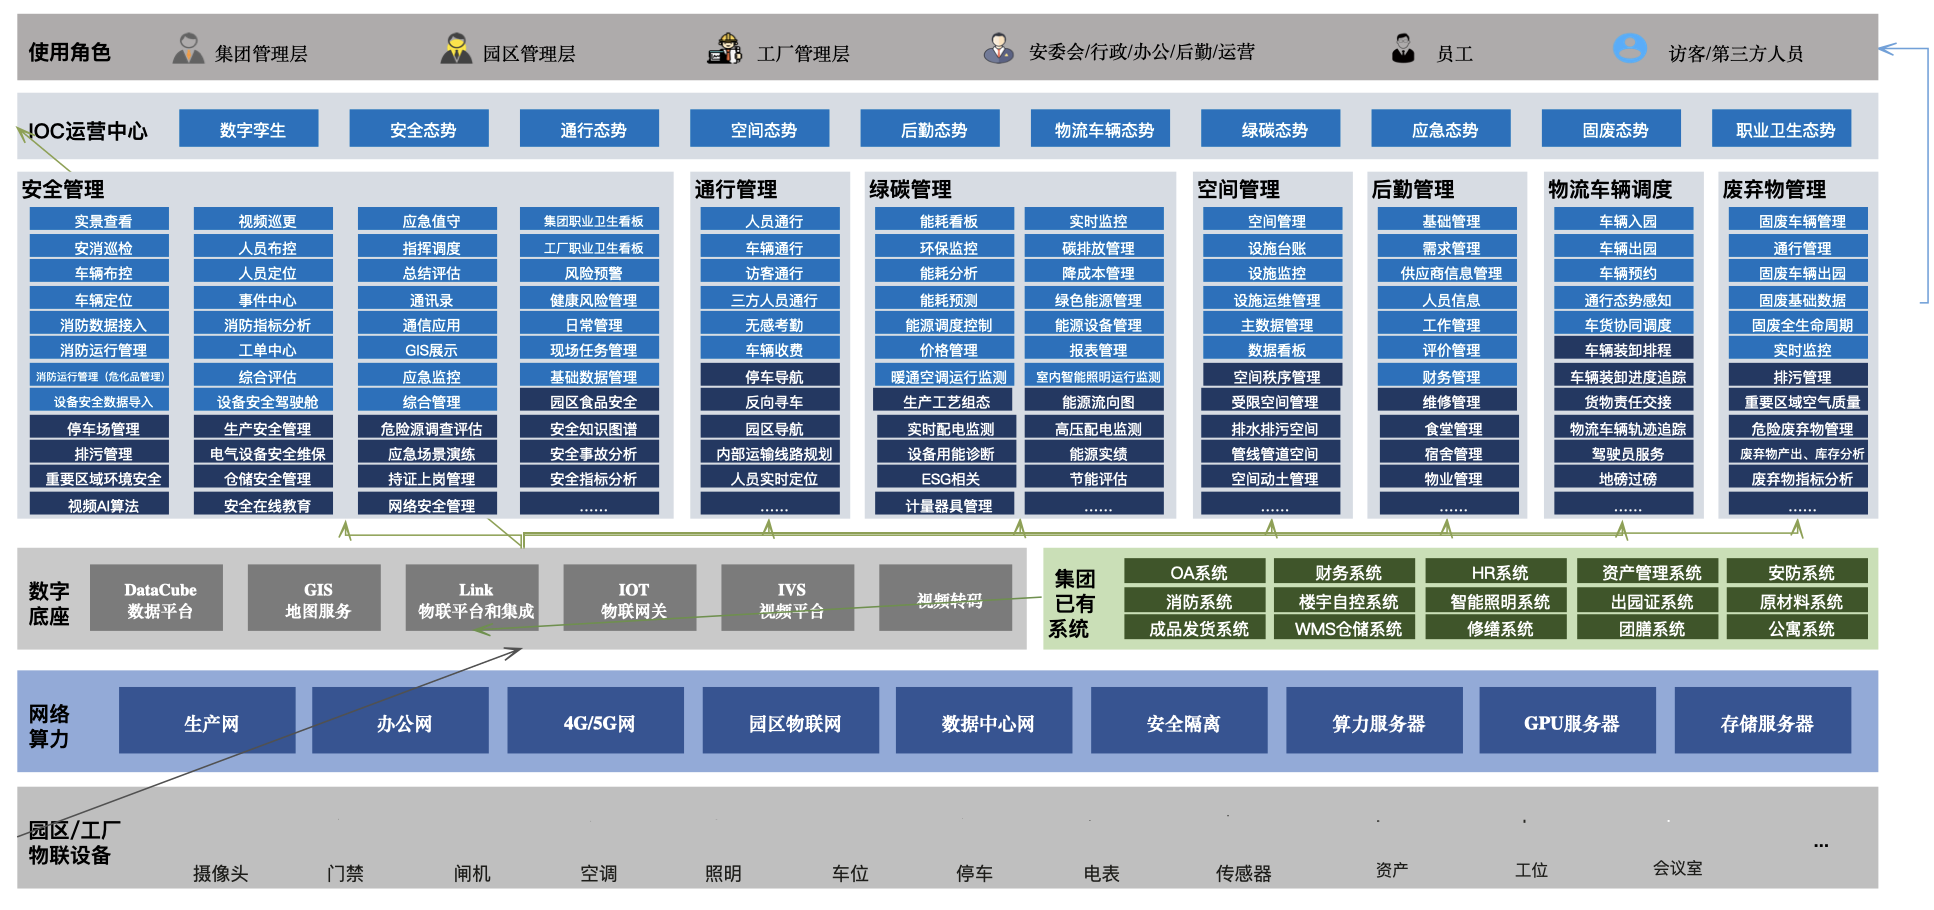Click the 园区管理层 role icon

[456, 48]
